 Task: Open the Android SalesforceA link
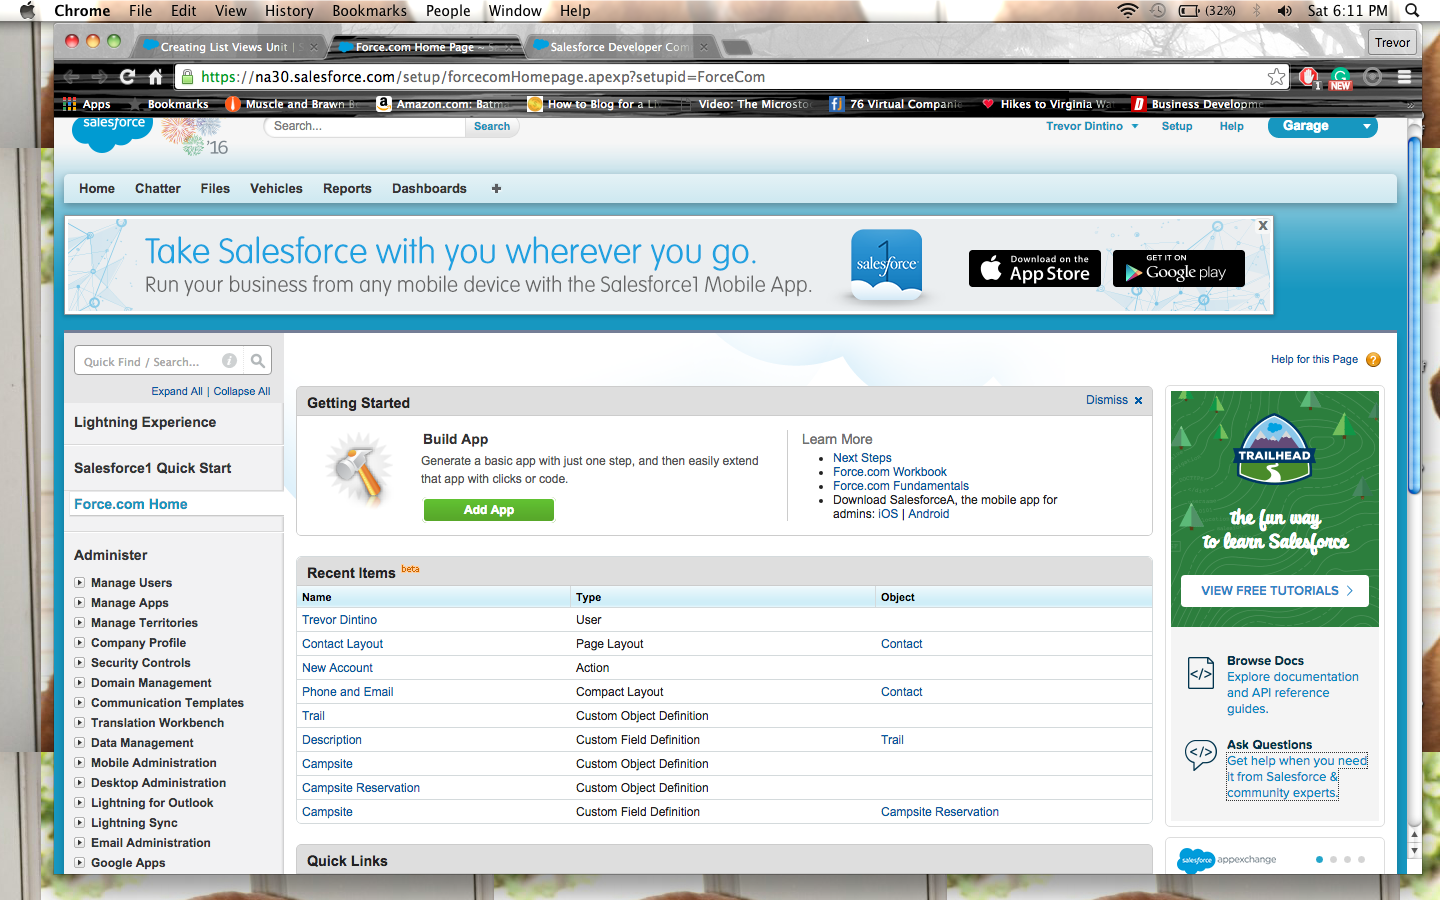tap(929, 514)
